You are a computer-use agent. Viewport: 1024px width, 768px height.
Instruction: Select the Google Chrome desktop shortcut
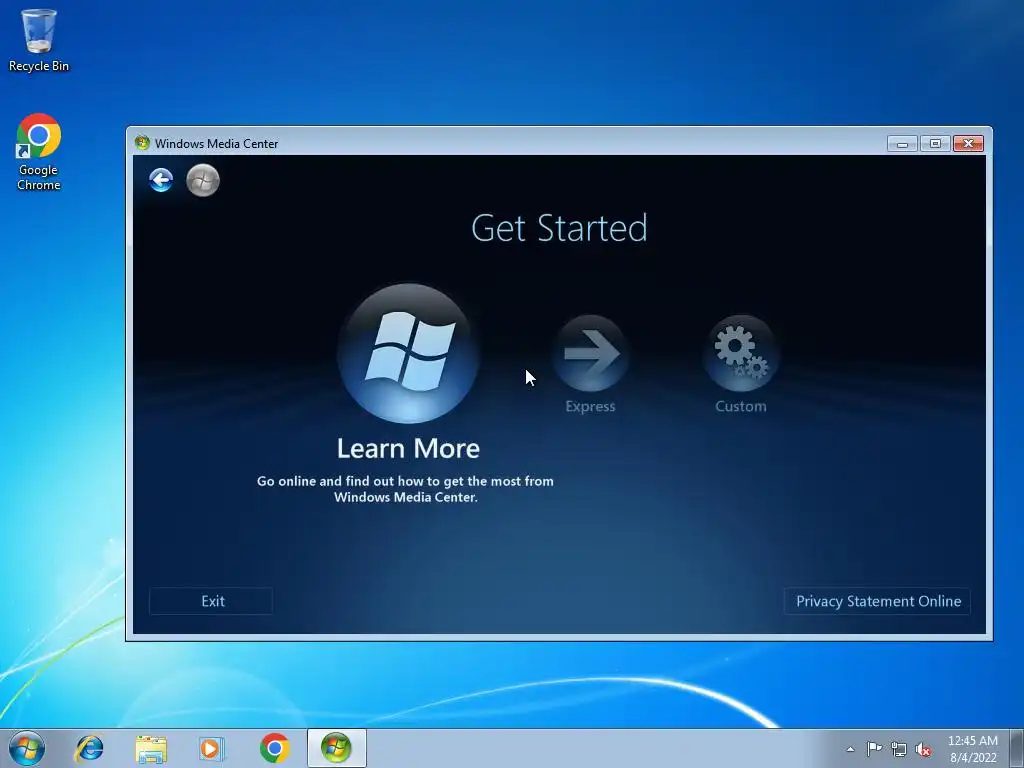(x=39, y=152)
